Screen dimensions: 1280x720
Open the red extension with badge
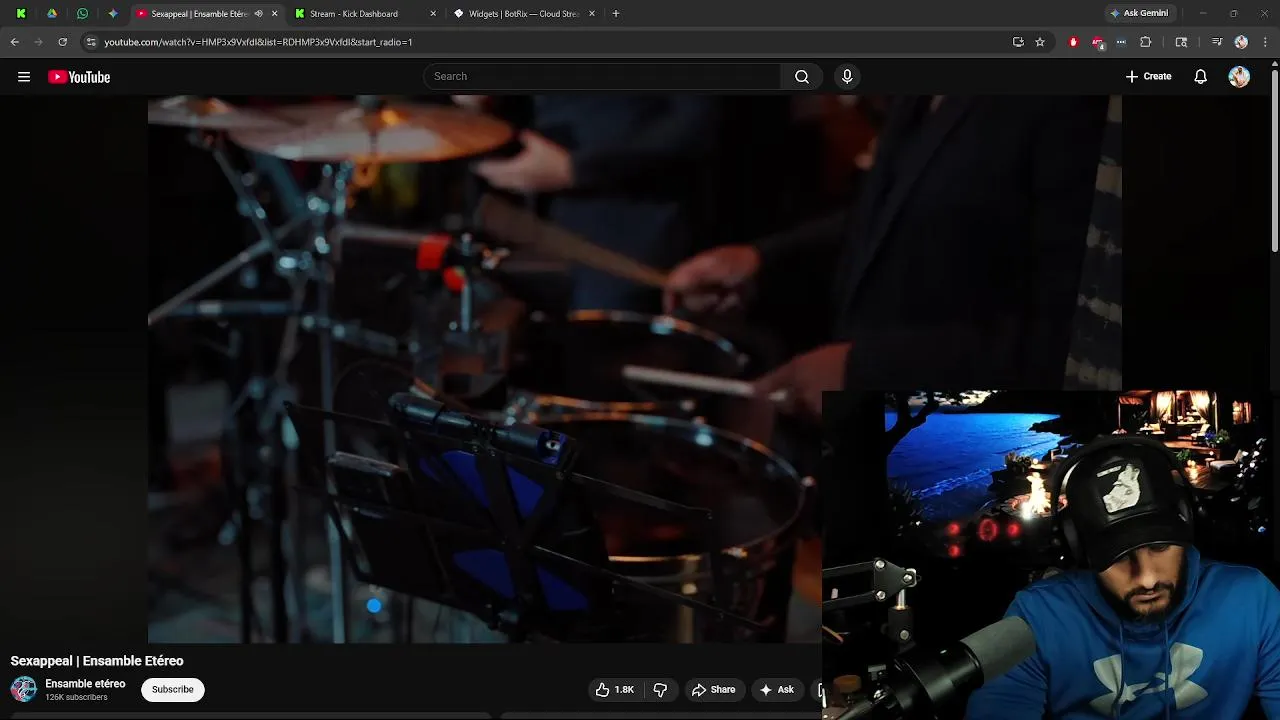[1098, 42]
